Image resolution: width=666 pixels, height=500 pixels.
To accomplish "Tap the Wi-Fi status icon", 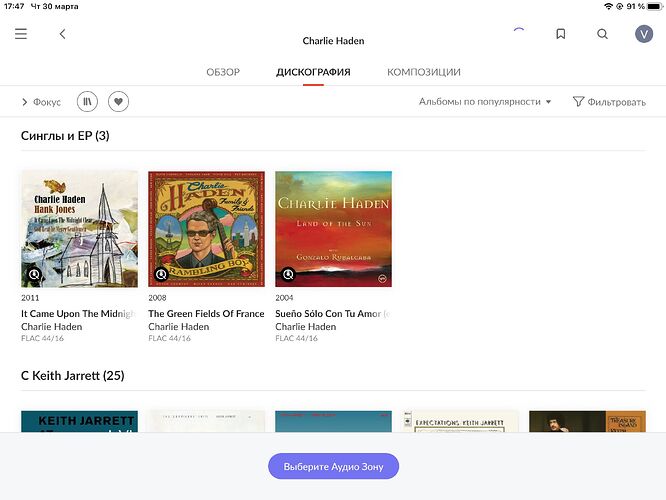I will click(608, 6).
